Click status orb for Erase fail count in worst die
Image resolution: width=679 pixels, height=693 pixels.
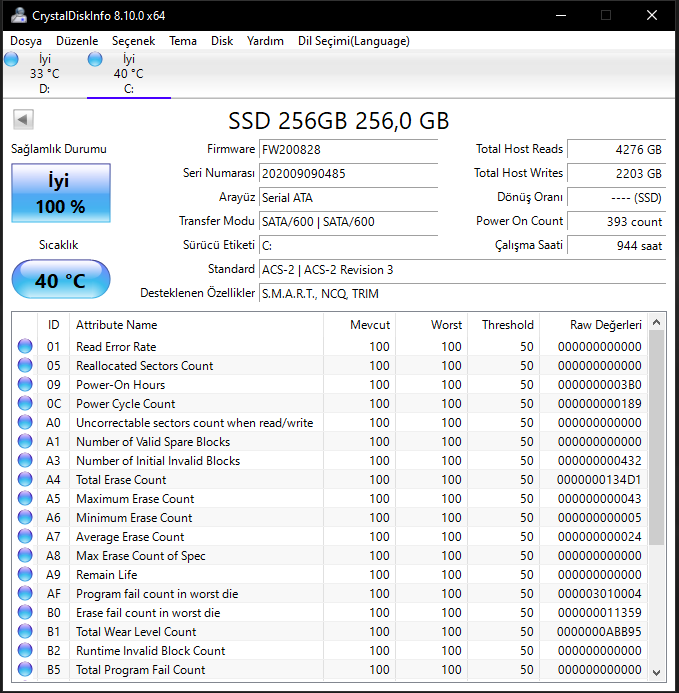(x=25, y=612)
